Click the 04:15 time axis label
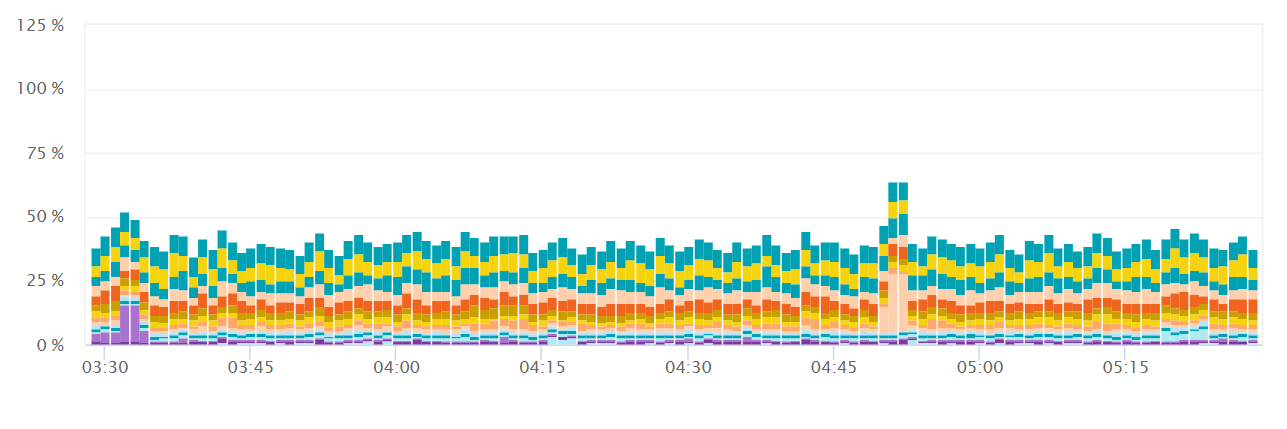 (542, 368)
